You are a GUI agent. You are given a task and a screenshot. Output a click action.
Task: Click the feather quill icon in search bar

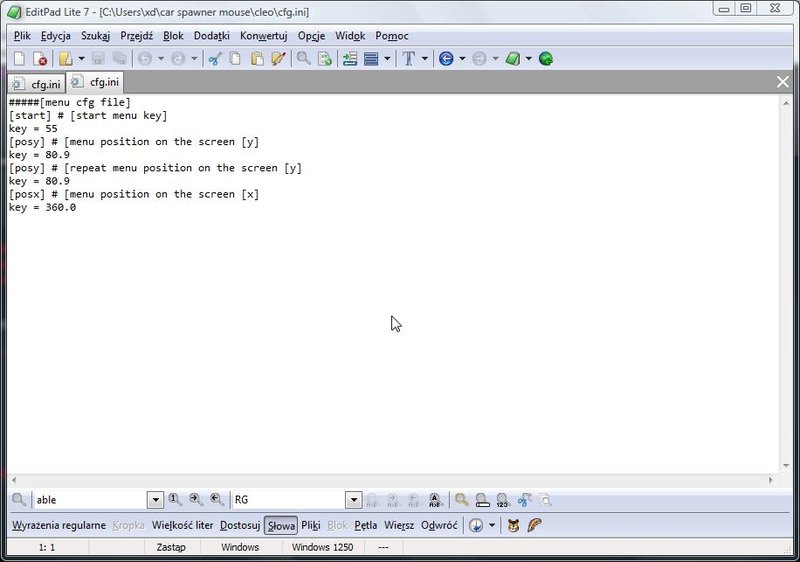(534, 525)
